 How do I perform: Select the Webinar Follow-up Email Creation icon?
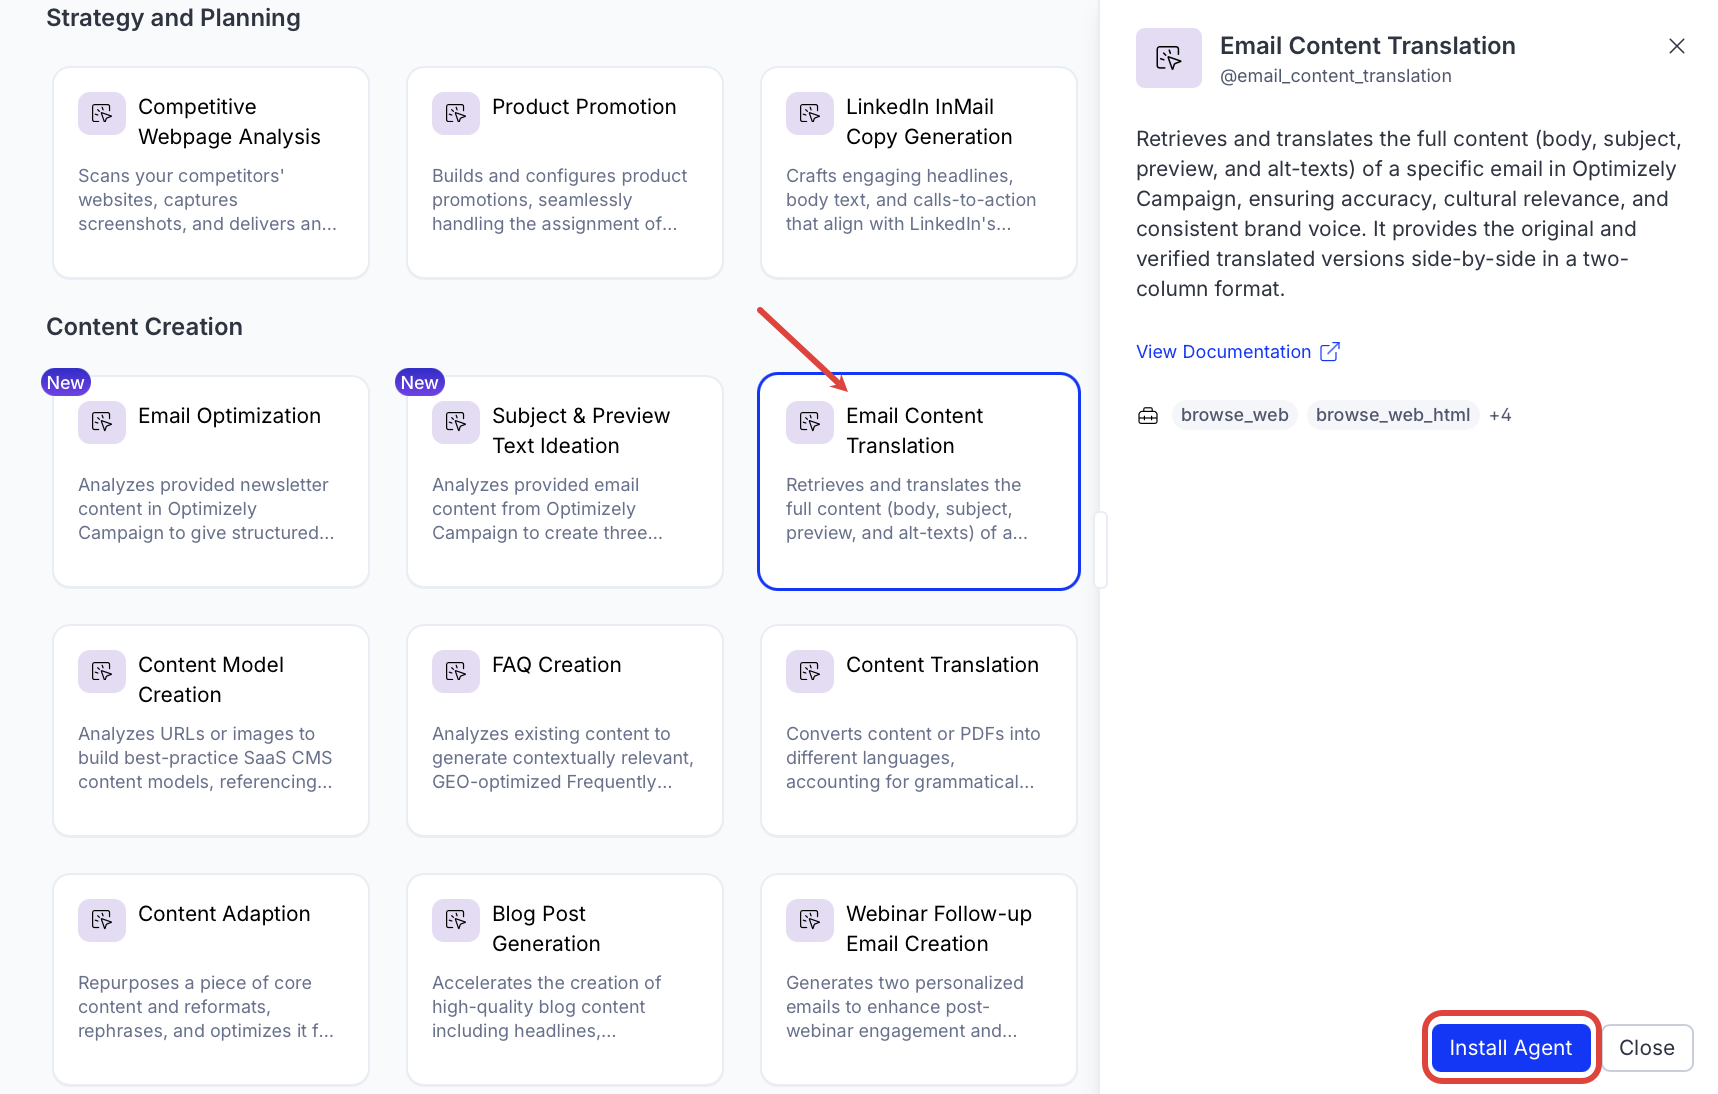809,920
